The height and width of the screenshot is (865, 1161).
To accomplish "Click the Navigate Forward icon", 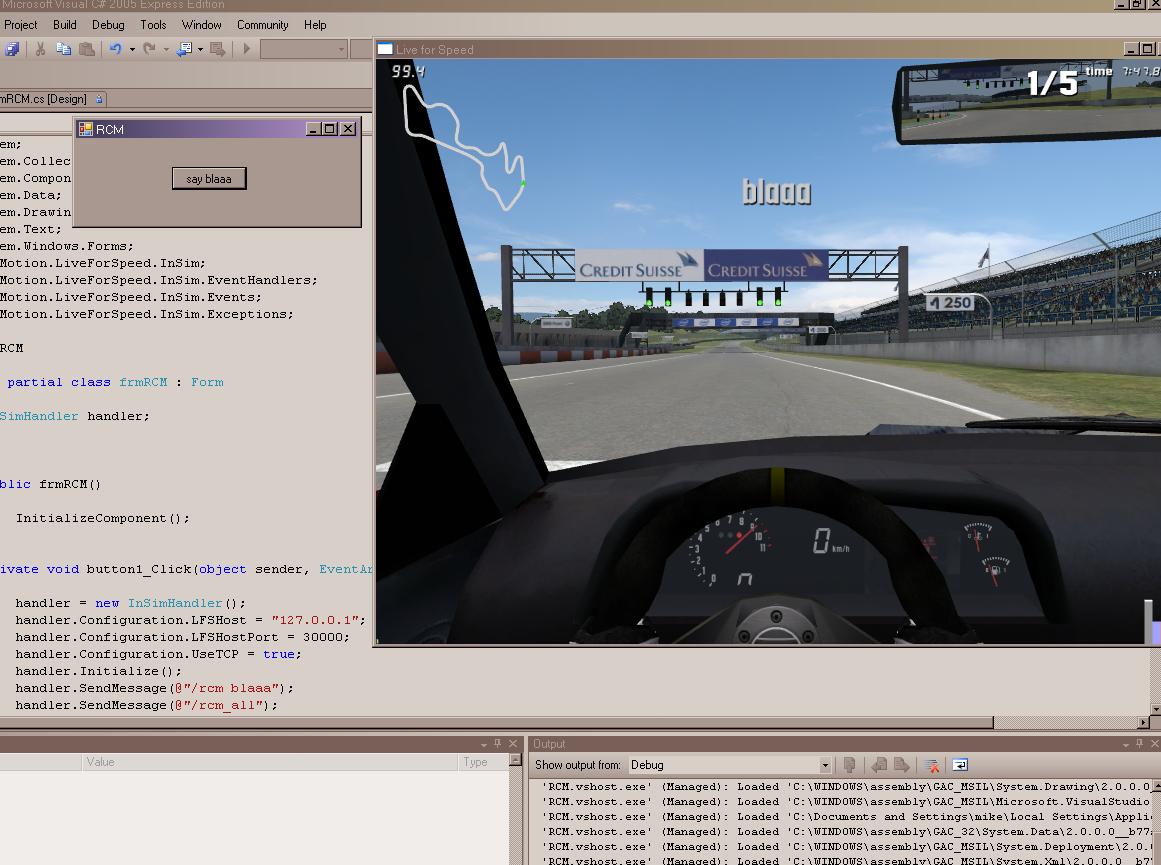I will pos(217,50).
